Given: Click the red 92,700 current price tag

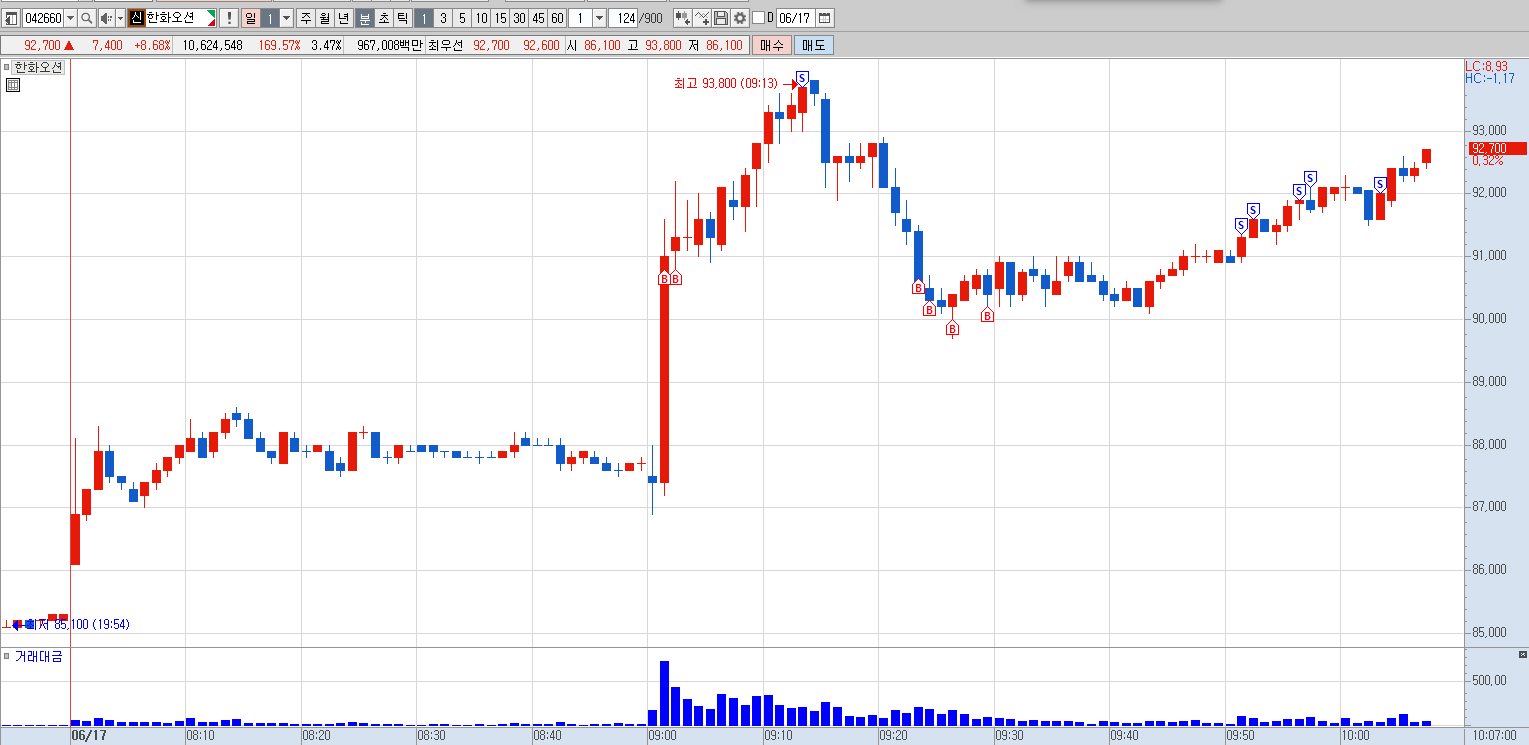Looking at the screenshot, I should (x=1497, y=148).
